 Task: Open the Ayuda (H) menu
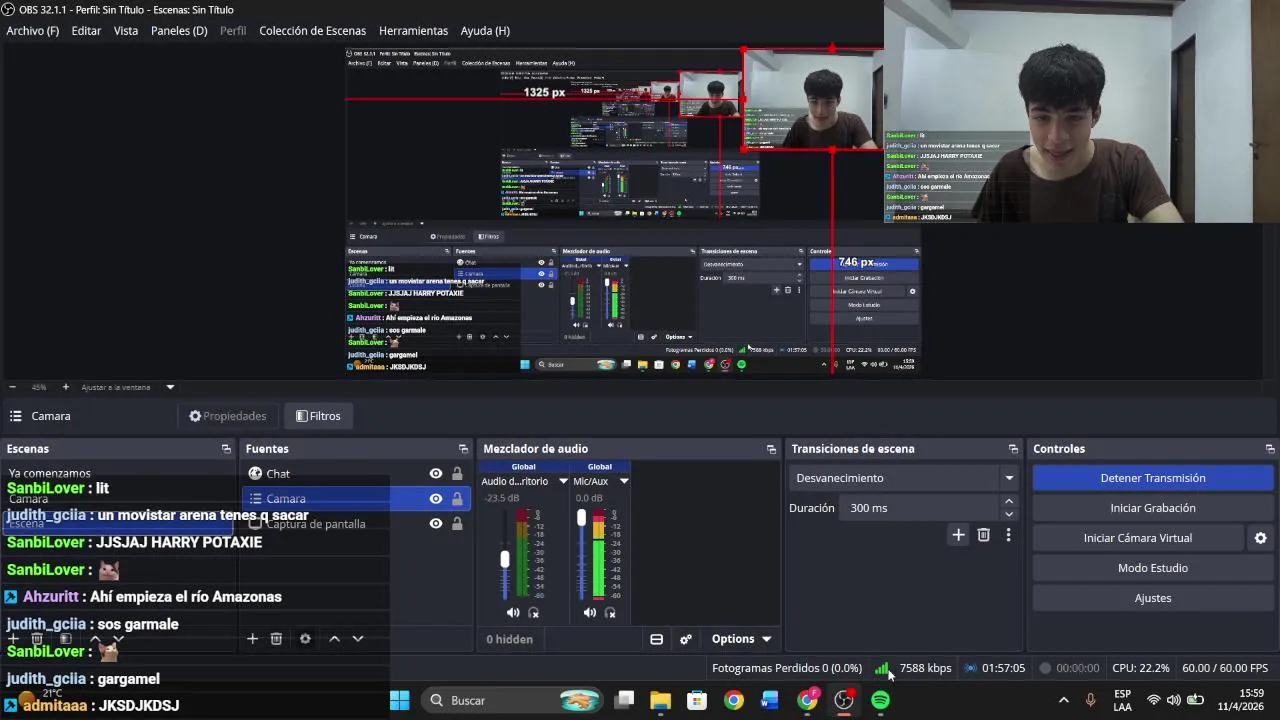(485, 31)
